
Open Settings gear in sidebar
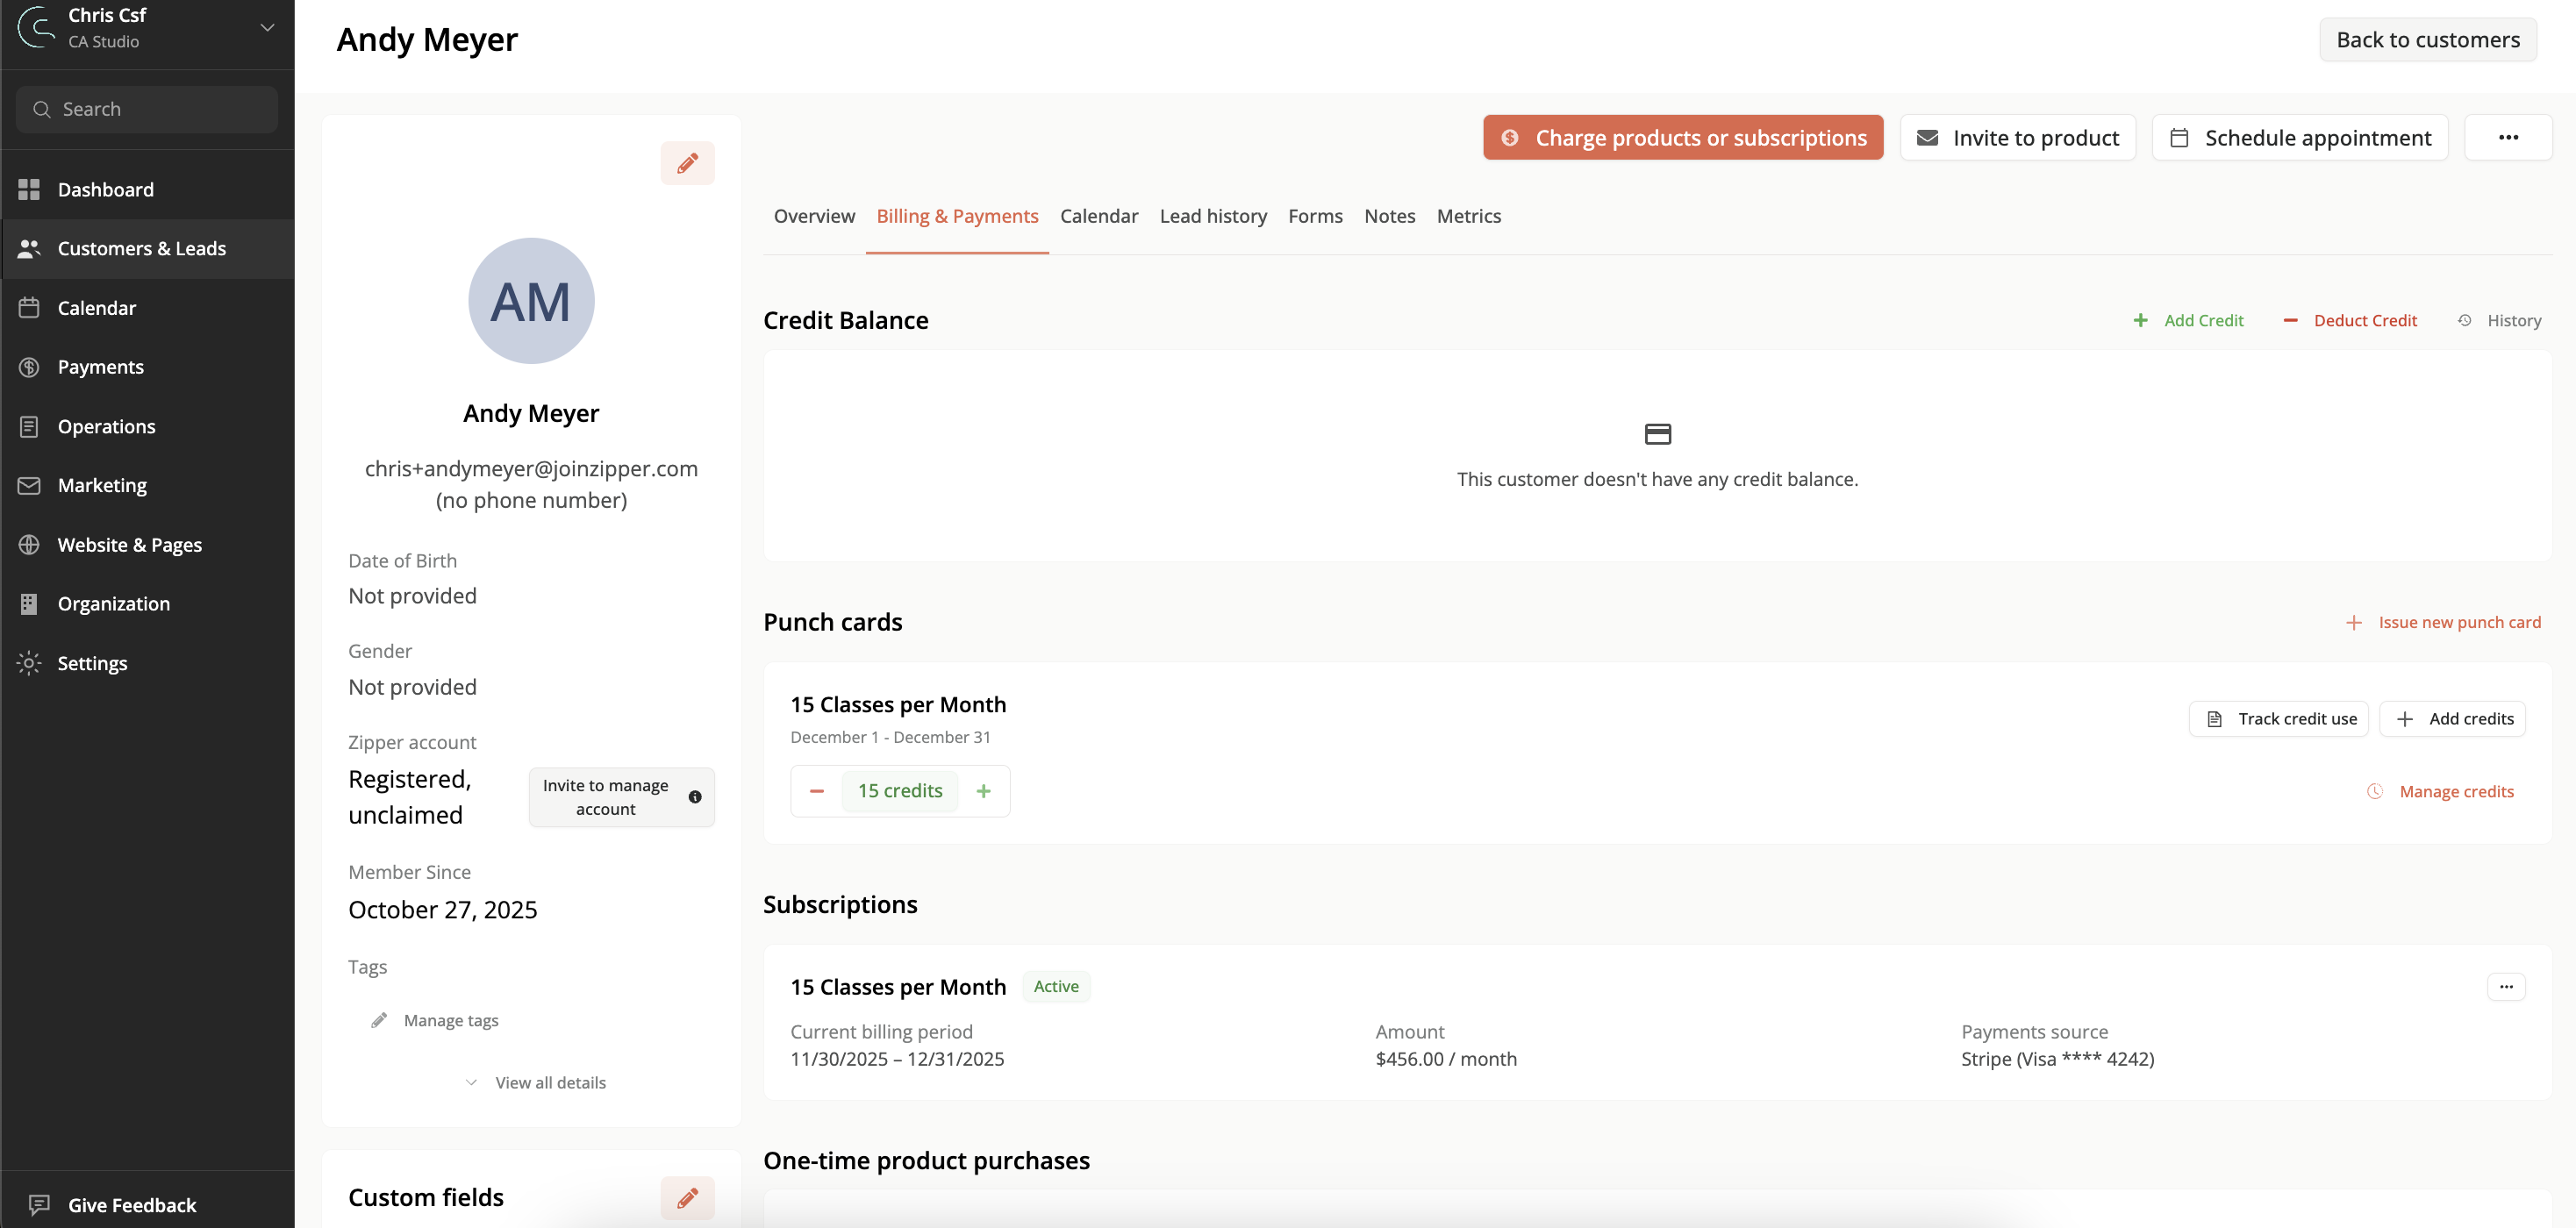[x=92, y=663]
